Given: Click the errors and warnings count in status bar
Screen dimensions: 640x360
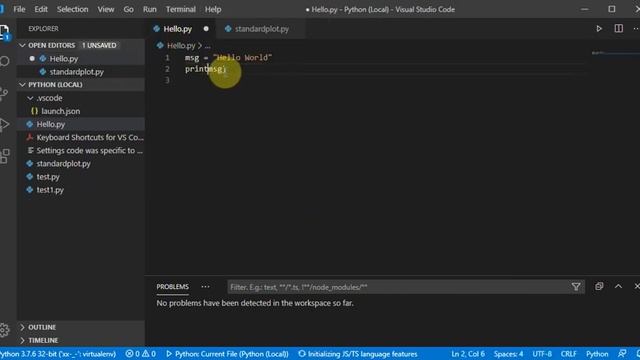Looking at the screenshot, I should coord(140,354).
